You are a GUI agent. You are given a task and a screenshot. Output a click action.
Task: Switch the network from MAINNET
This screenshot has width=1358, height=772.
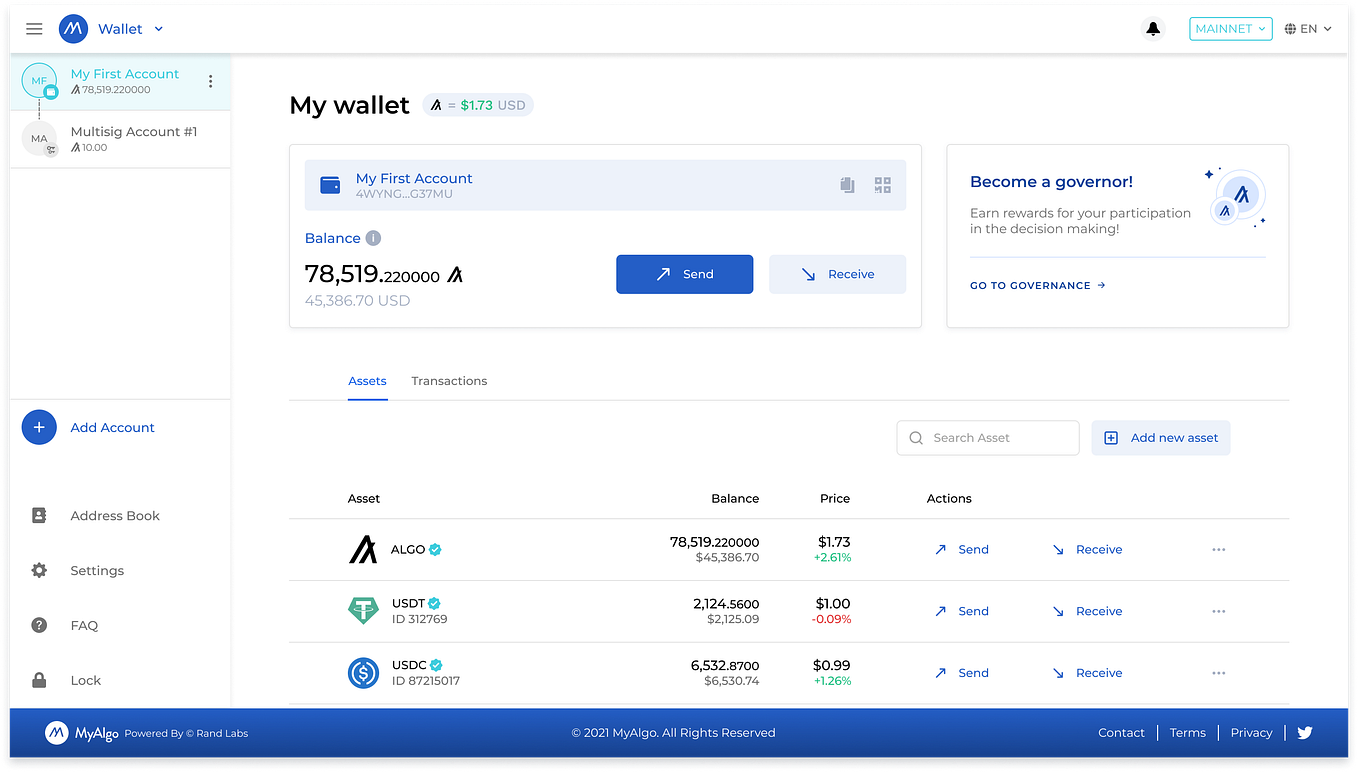tap(1230, 28)
